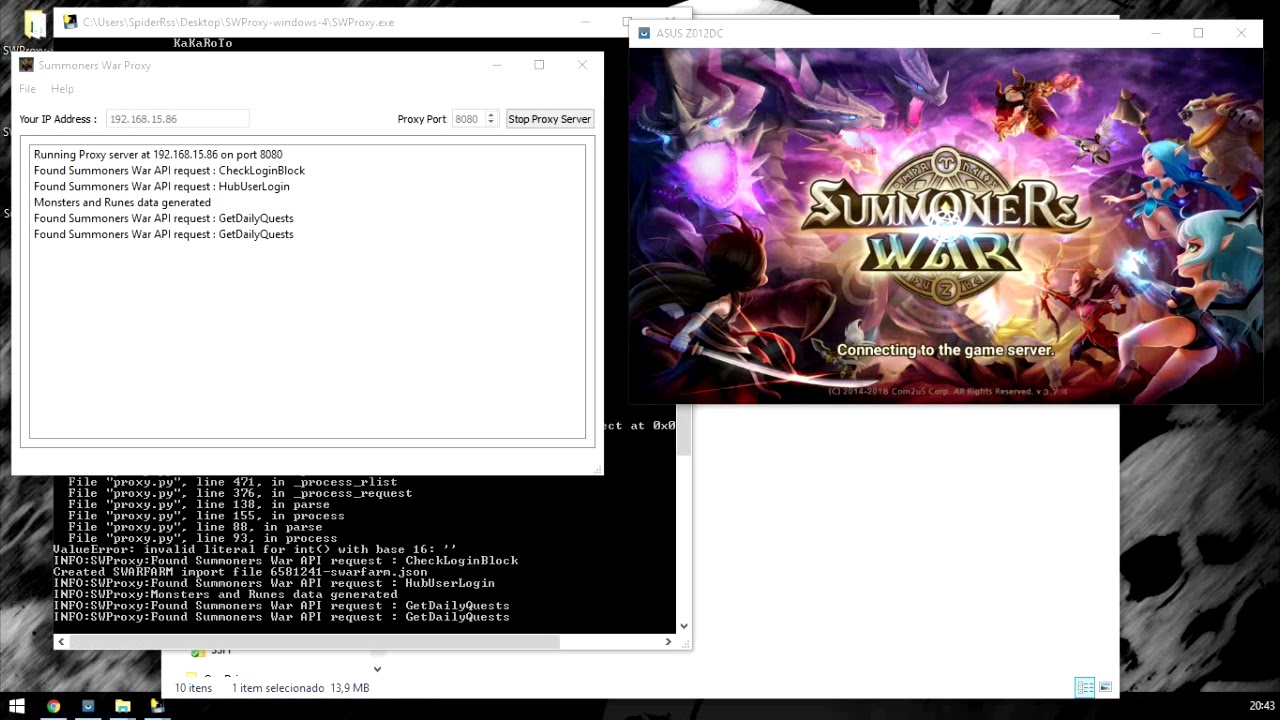Open the SWProxy Python icon in taskbar
The image size is (1280, 720).
click(157, 706)
